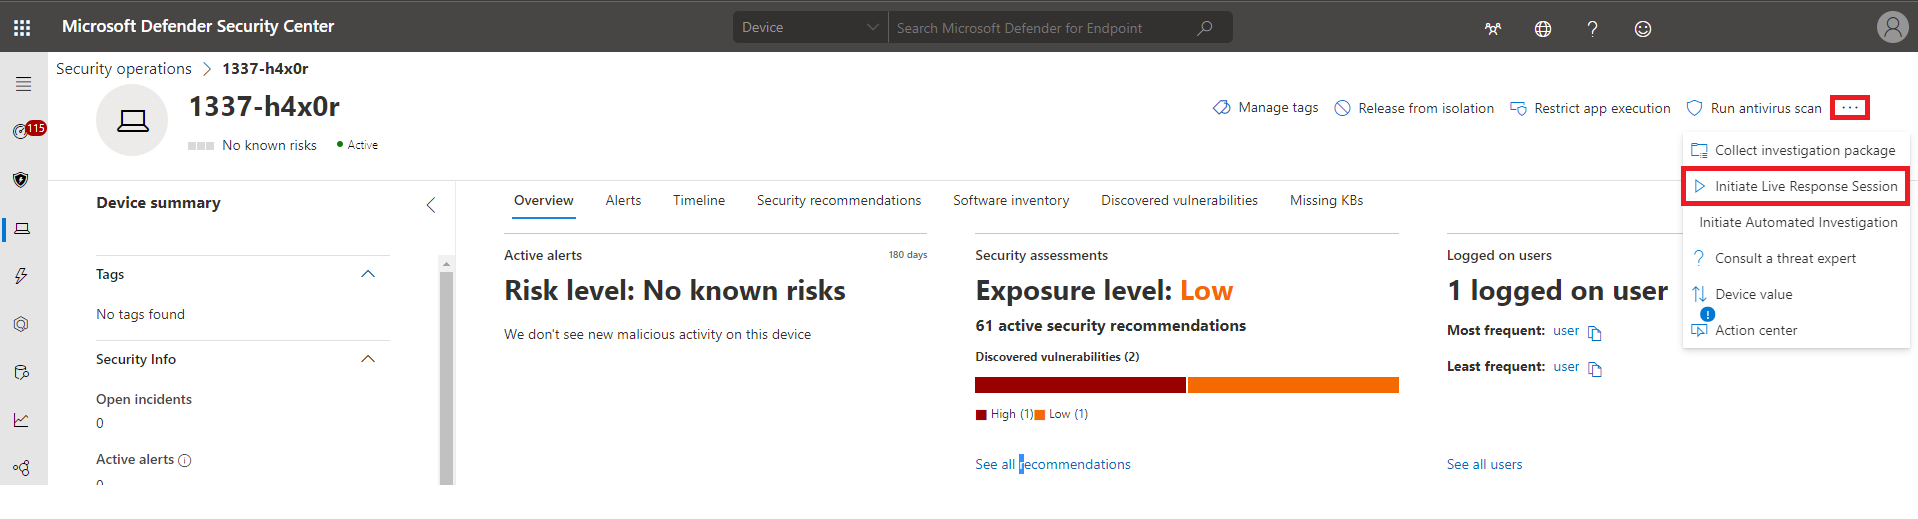
Task: Switch to the Timeline tab
Action: (699, 201)
